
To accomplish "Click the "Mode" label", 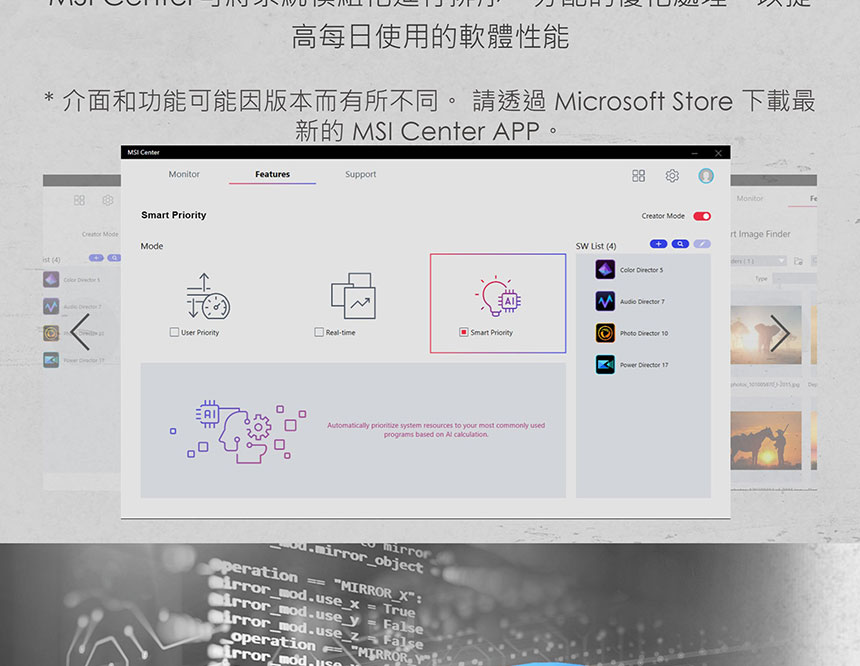I will tap(152, 246).
